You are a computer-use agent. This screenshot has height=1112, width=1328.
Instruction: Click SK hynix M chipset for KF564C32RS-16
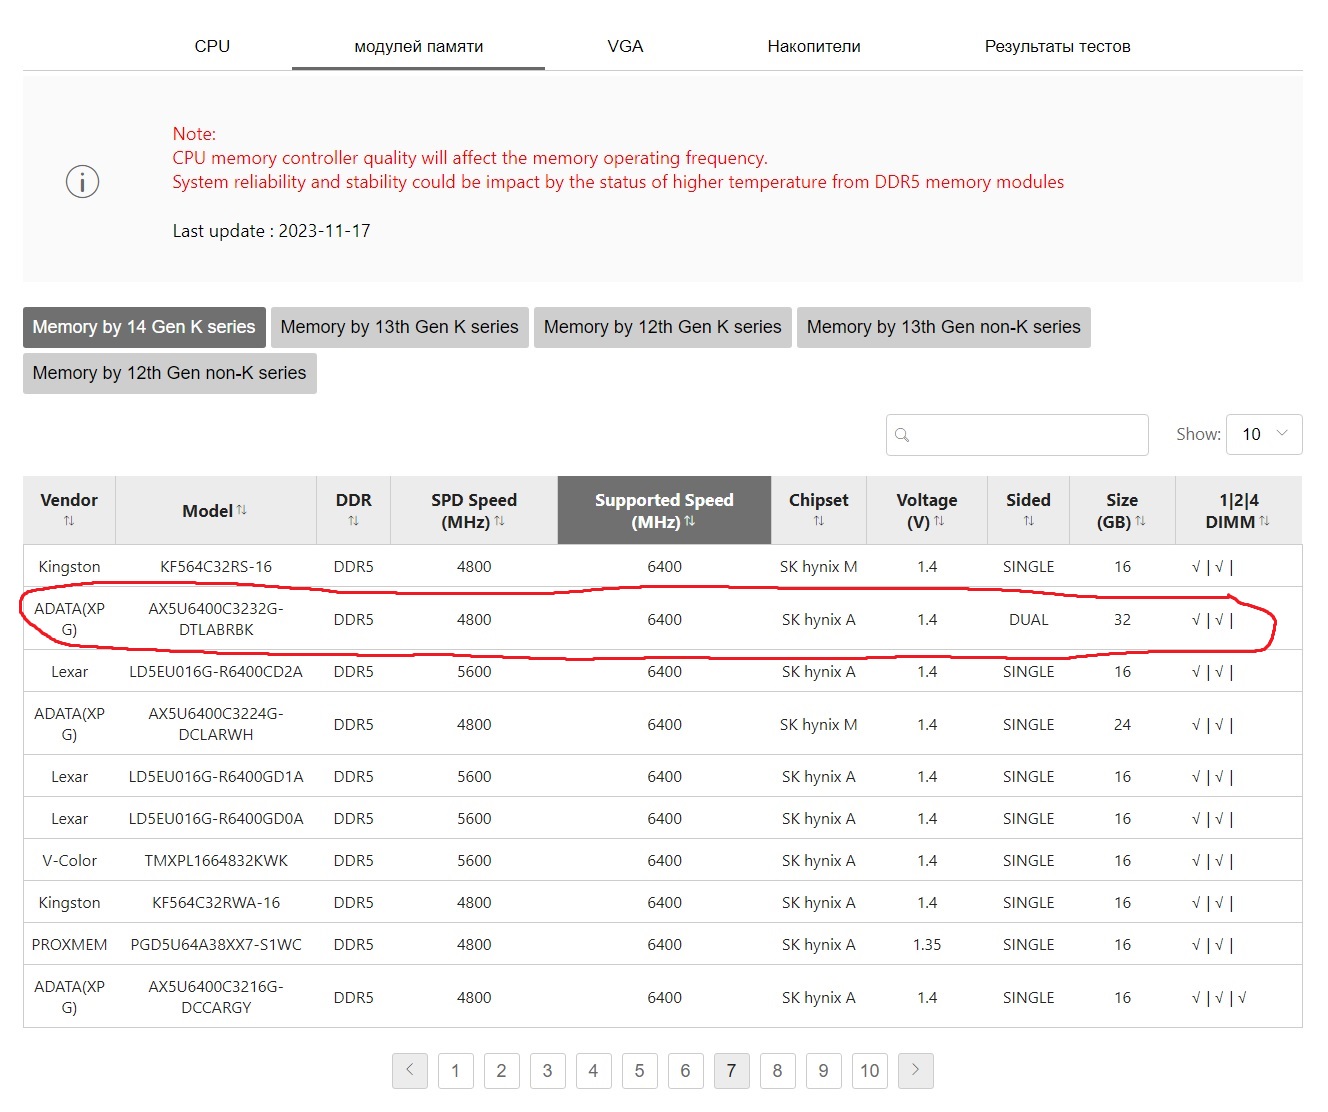coord(818,566)
